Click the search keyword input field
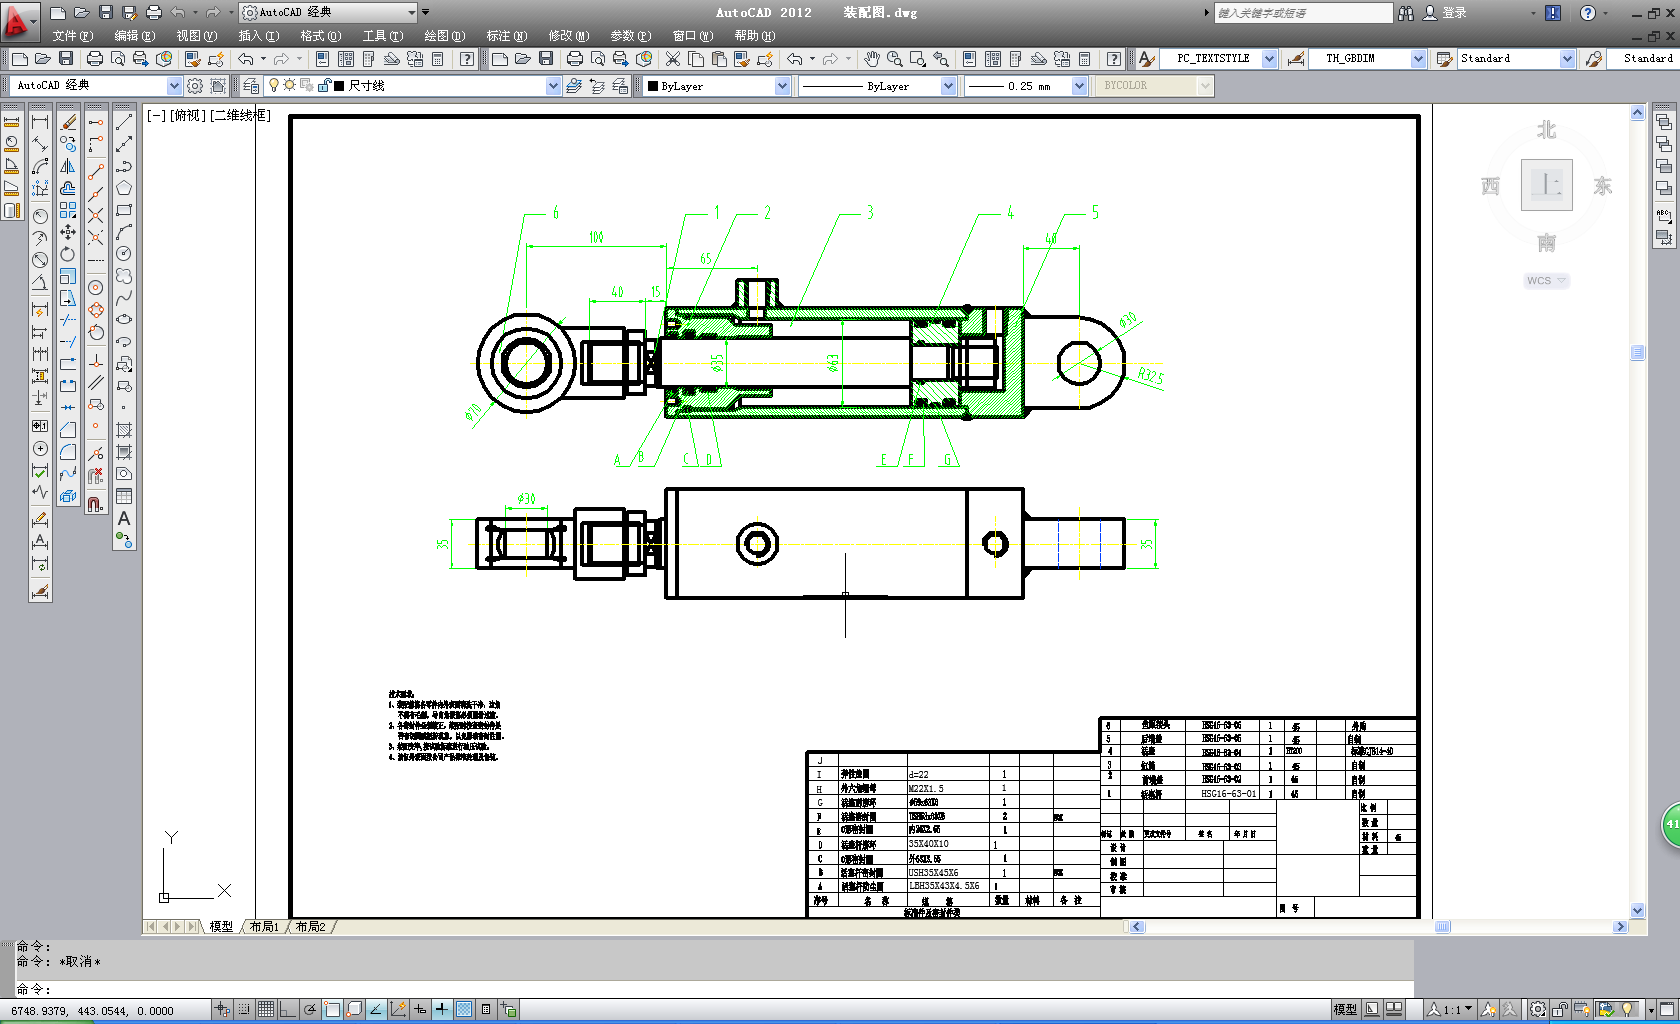This screenshot has height=1024, width=1680. tap(1302, 13)
